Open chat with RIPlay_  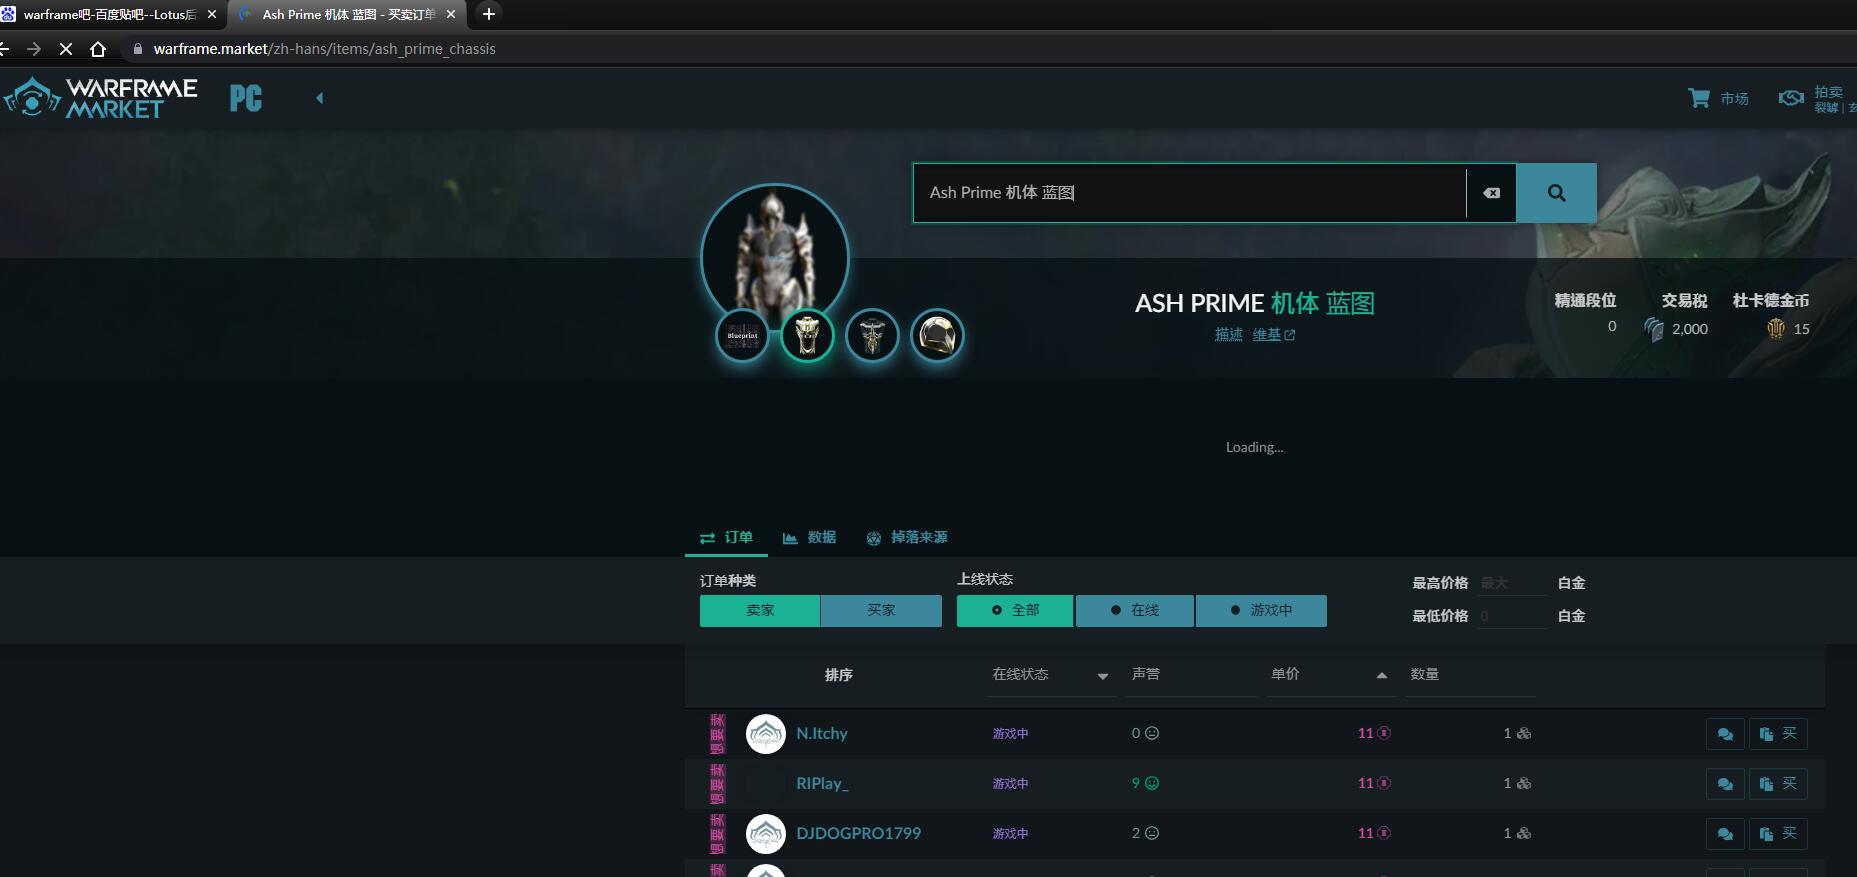click(x=1725, y=784)
